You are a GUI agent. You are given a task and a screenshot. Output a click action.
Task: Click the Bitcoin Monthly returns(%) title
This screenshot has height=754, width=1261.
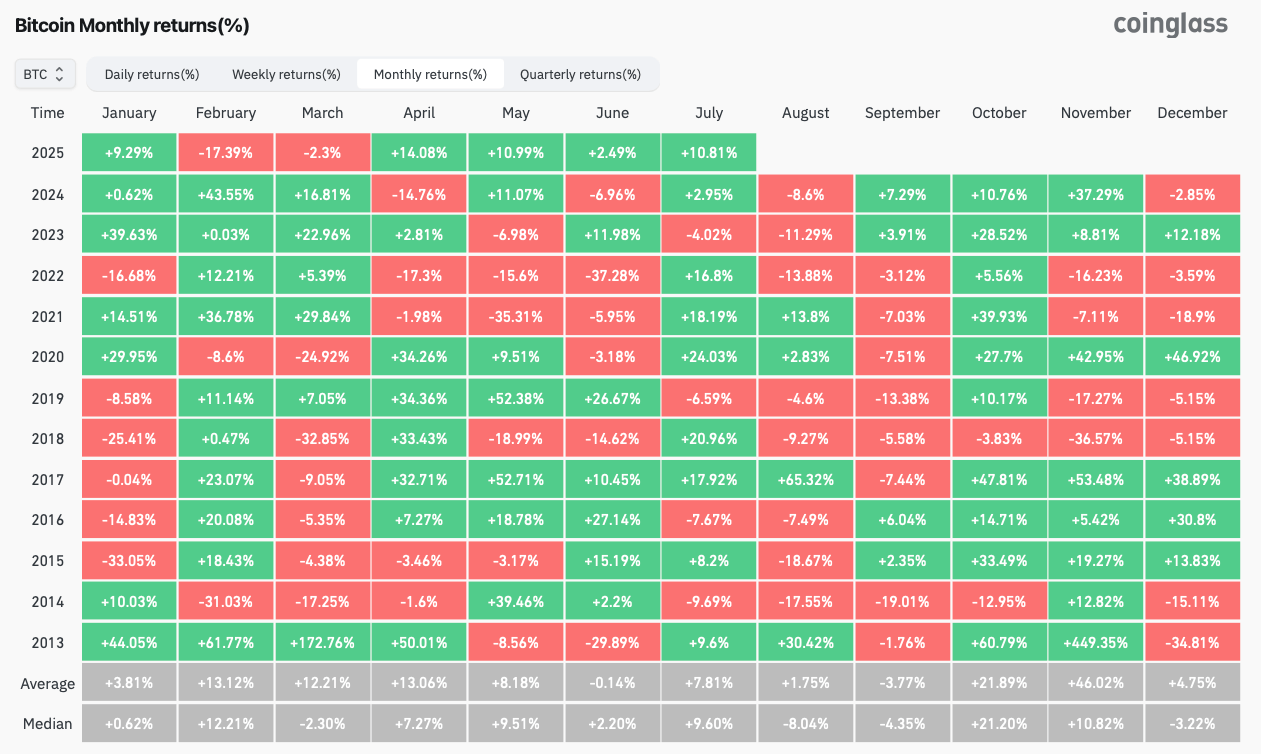(132, 25)
